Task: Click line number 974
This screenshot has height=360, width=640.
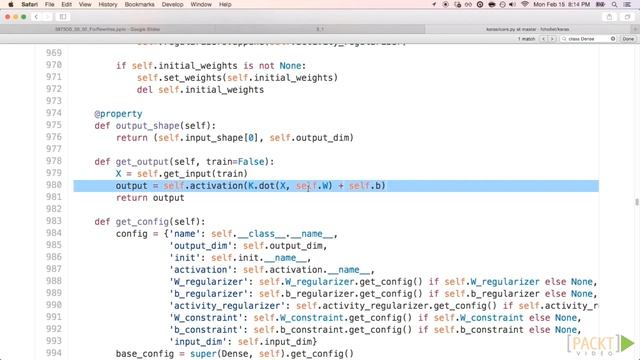Action: click(54, 113)
